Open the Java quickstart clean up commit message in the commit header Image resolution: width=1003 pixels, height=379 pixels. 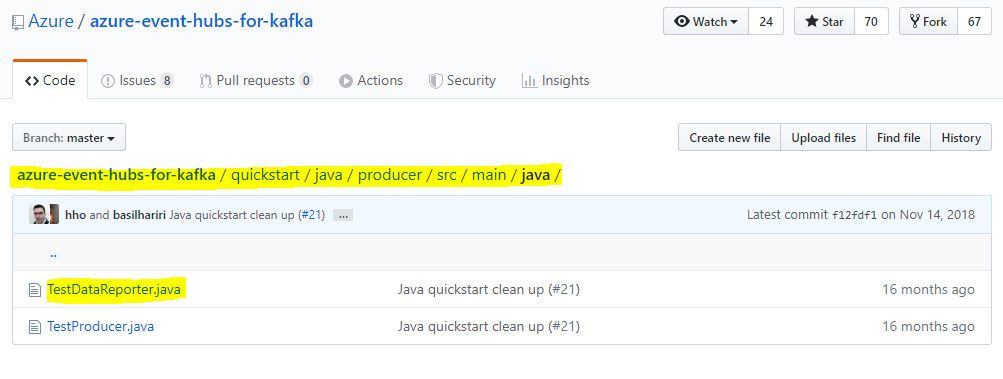click(232, 215)
